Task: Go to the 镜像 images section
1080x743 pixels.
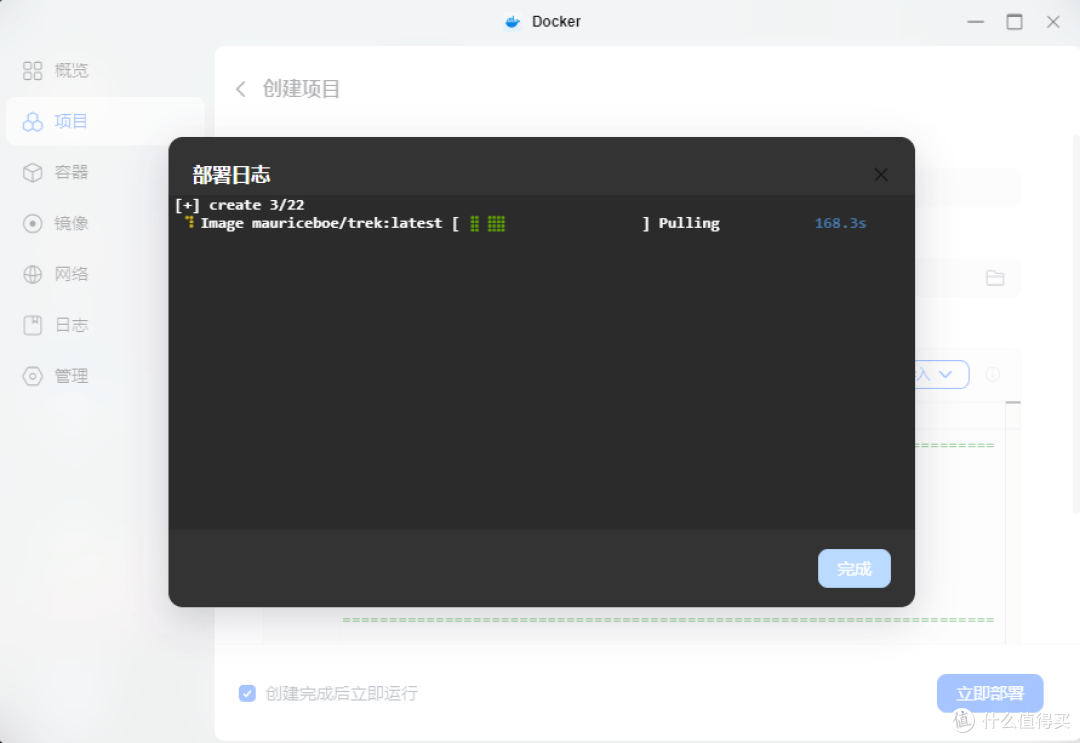Action: [105, 223]
